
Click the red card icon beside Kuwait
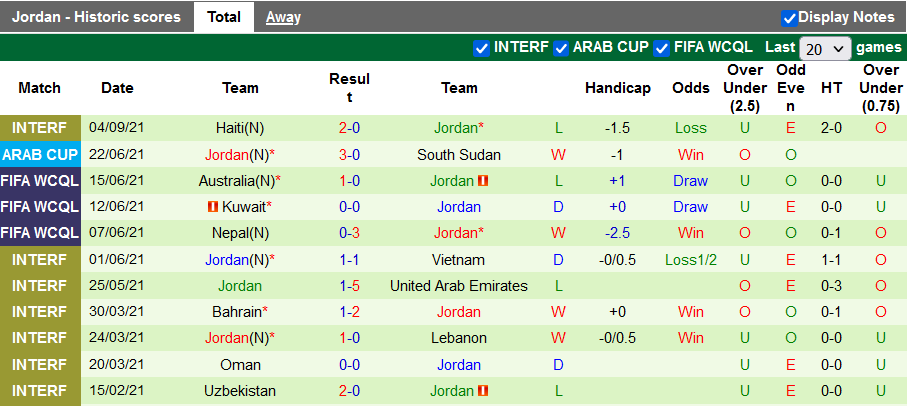[x=212, y=207]
